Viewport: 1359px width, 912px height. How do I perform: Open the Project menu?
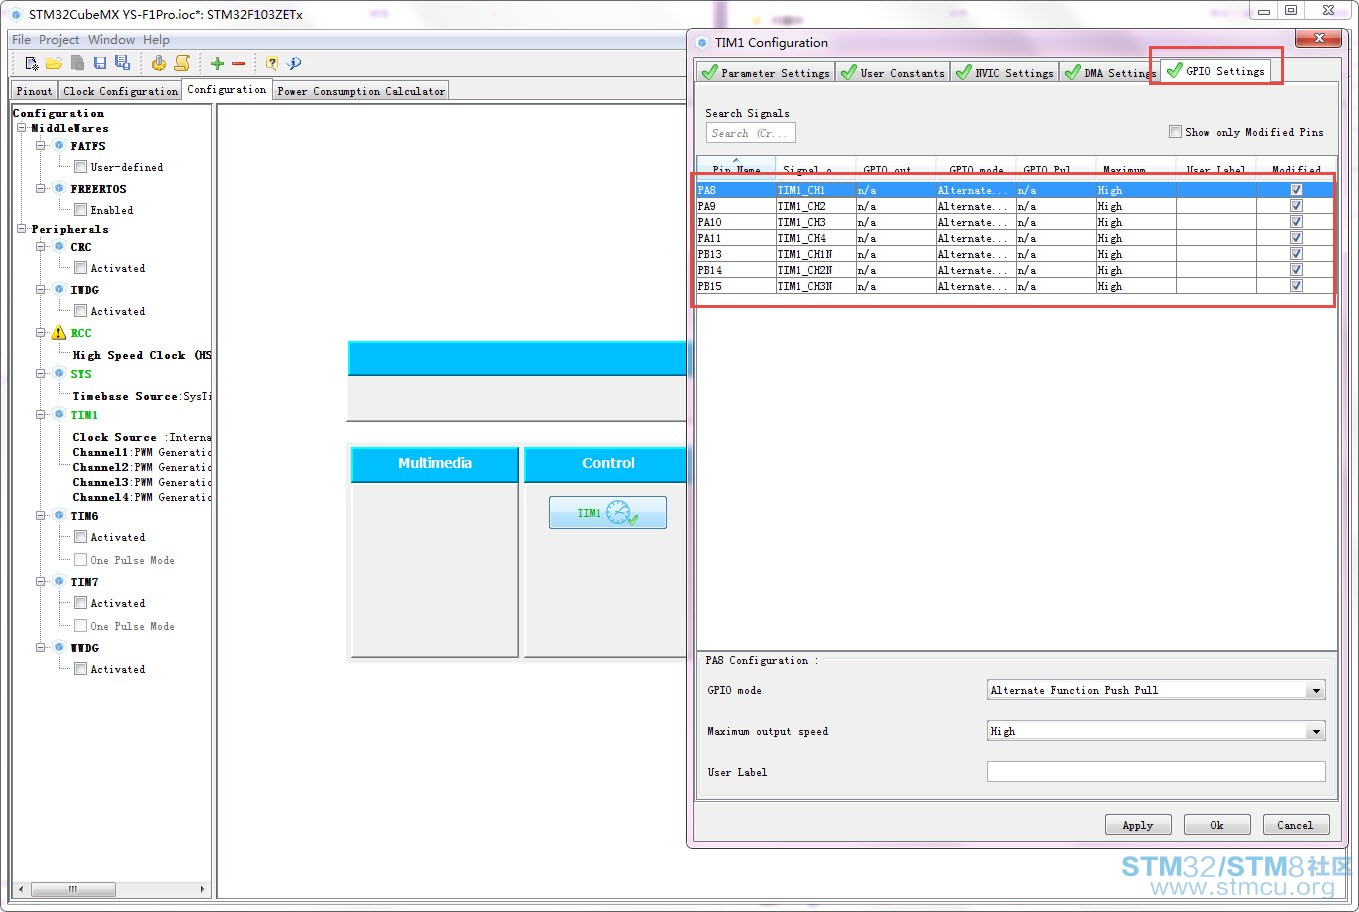[59, 40]
